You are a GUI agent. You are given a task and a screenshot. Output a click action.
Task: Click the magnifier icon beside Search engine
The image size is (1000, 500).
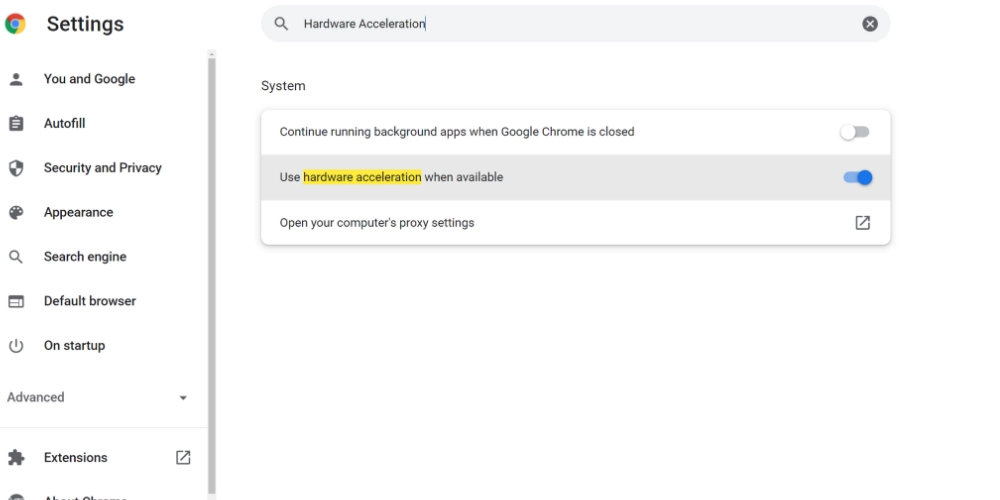[x=16, y=257]
